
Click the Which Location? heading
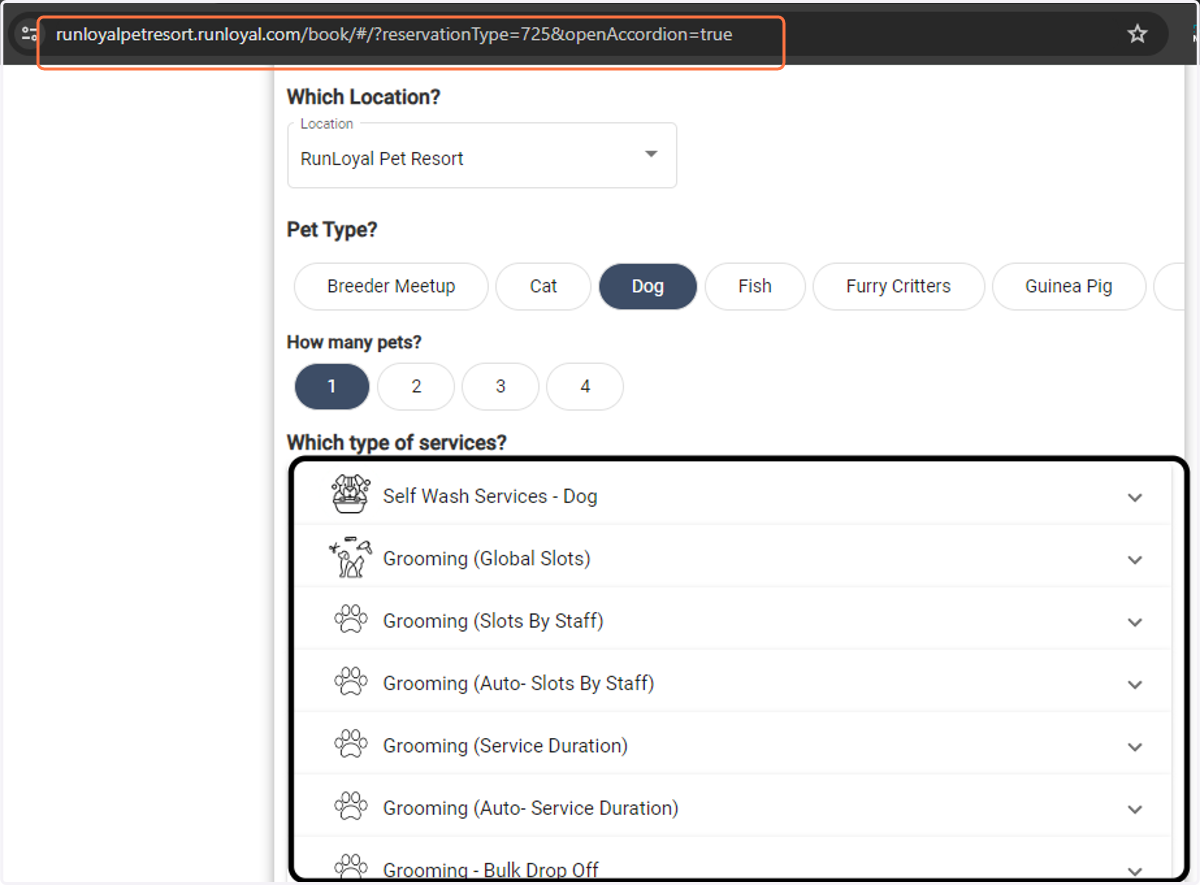[364, 97]
